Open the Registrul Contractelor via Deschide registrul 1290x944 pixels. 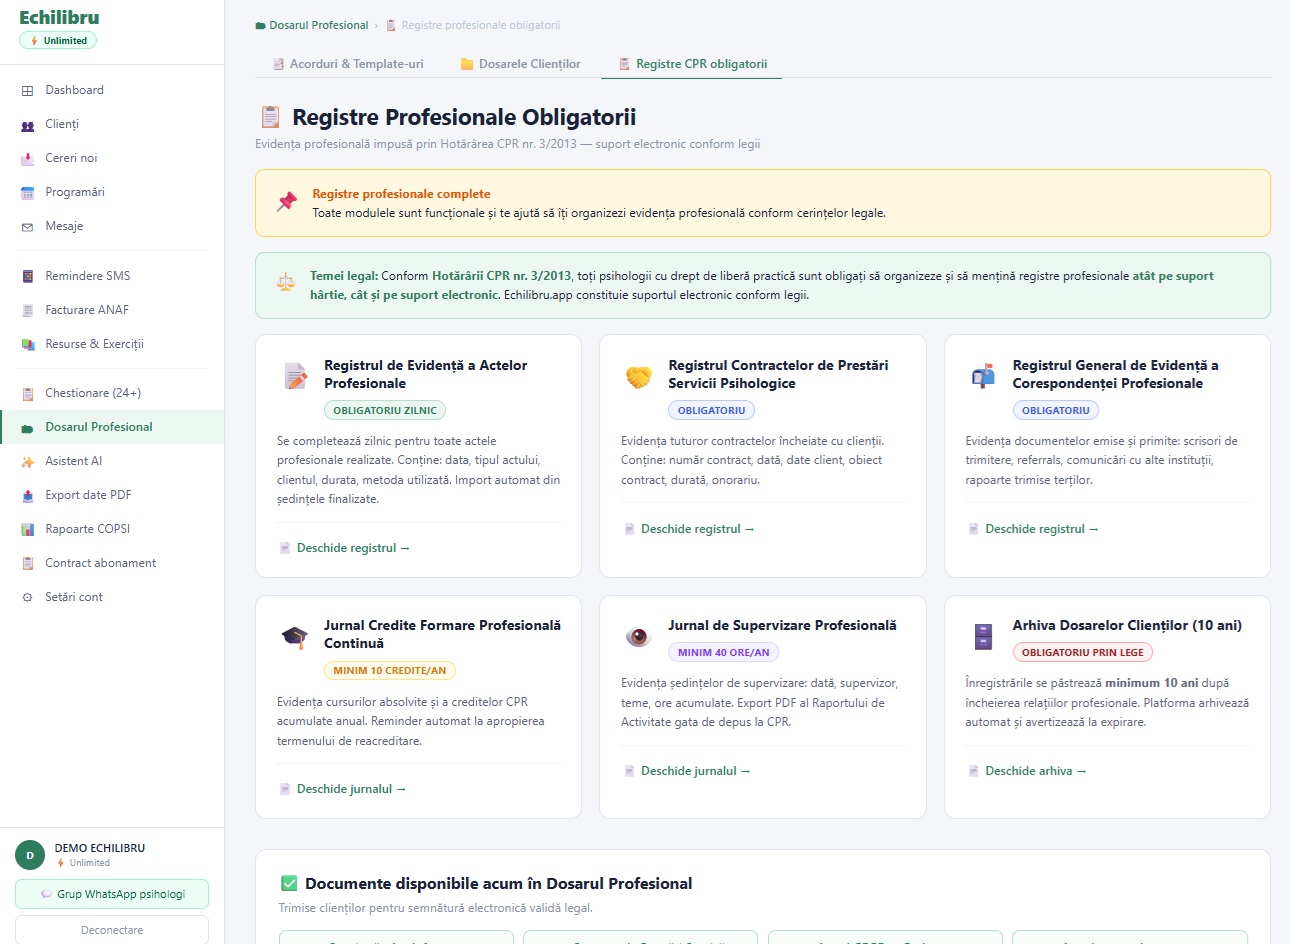697,529
